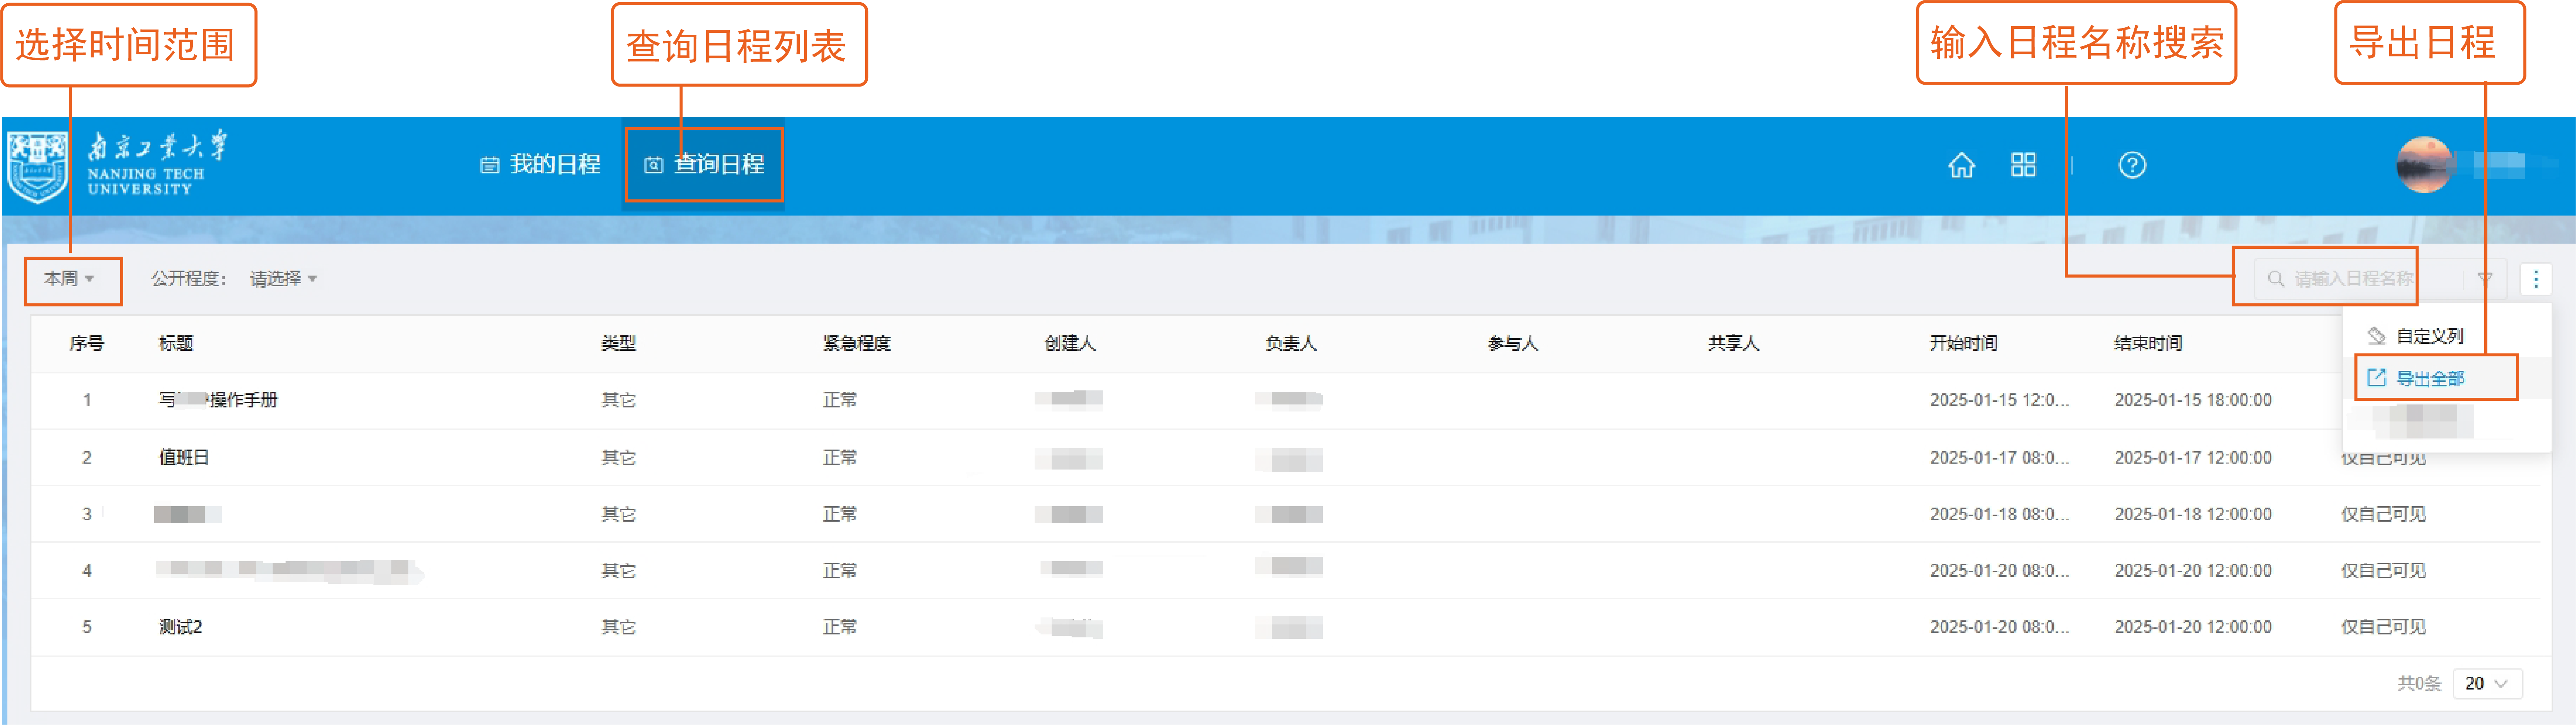Click the 序号 column header
Viewport: 2576px width, 725px height.
(x=87, y=343)
